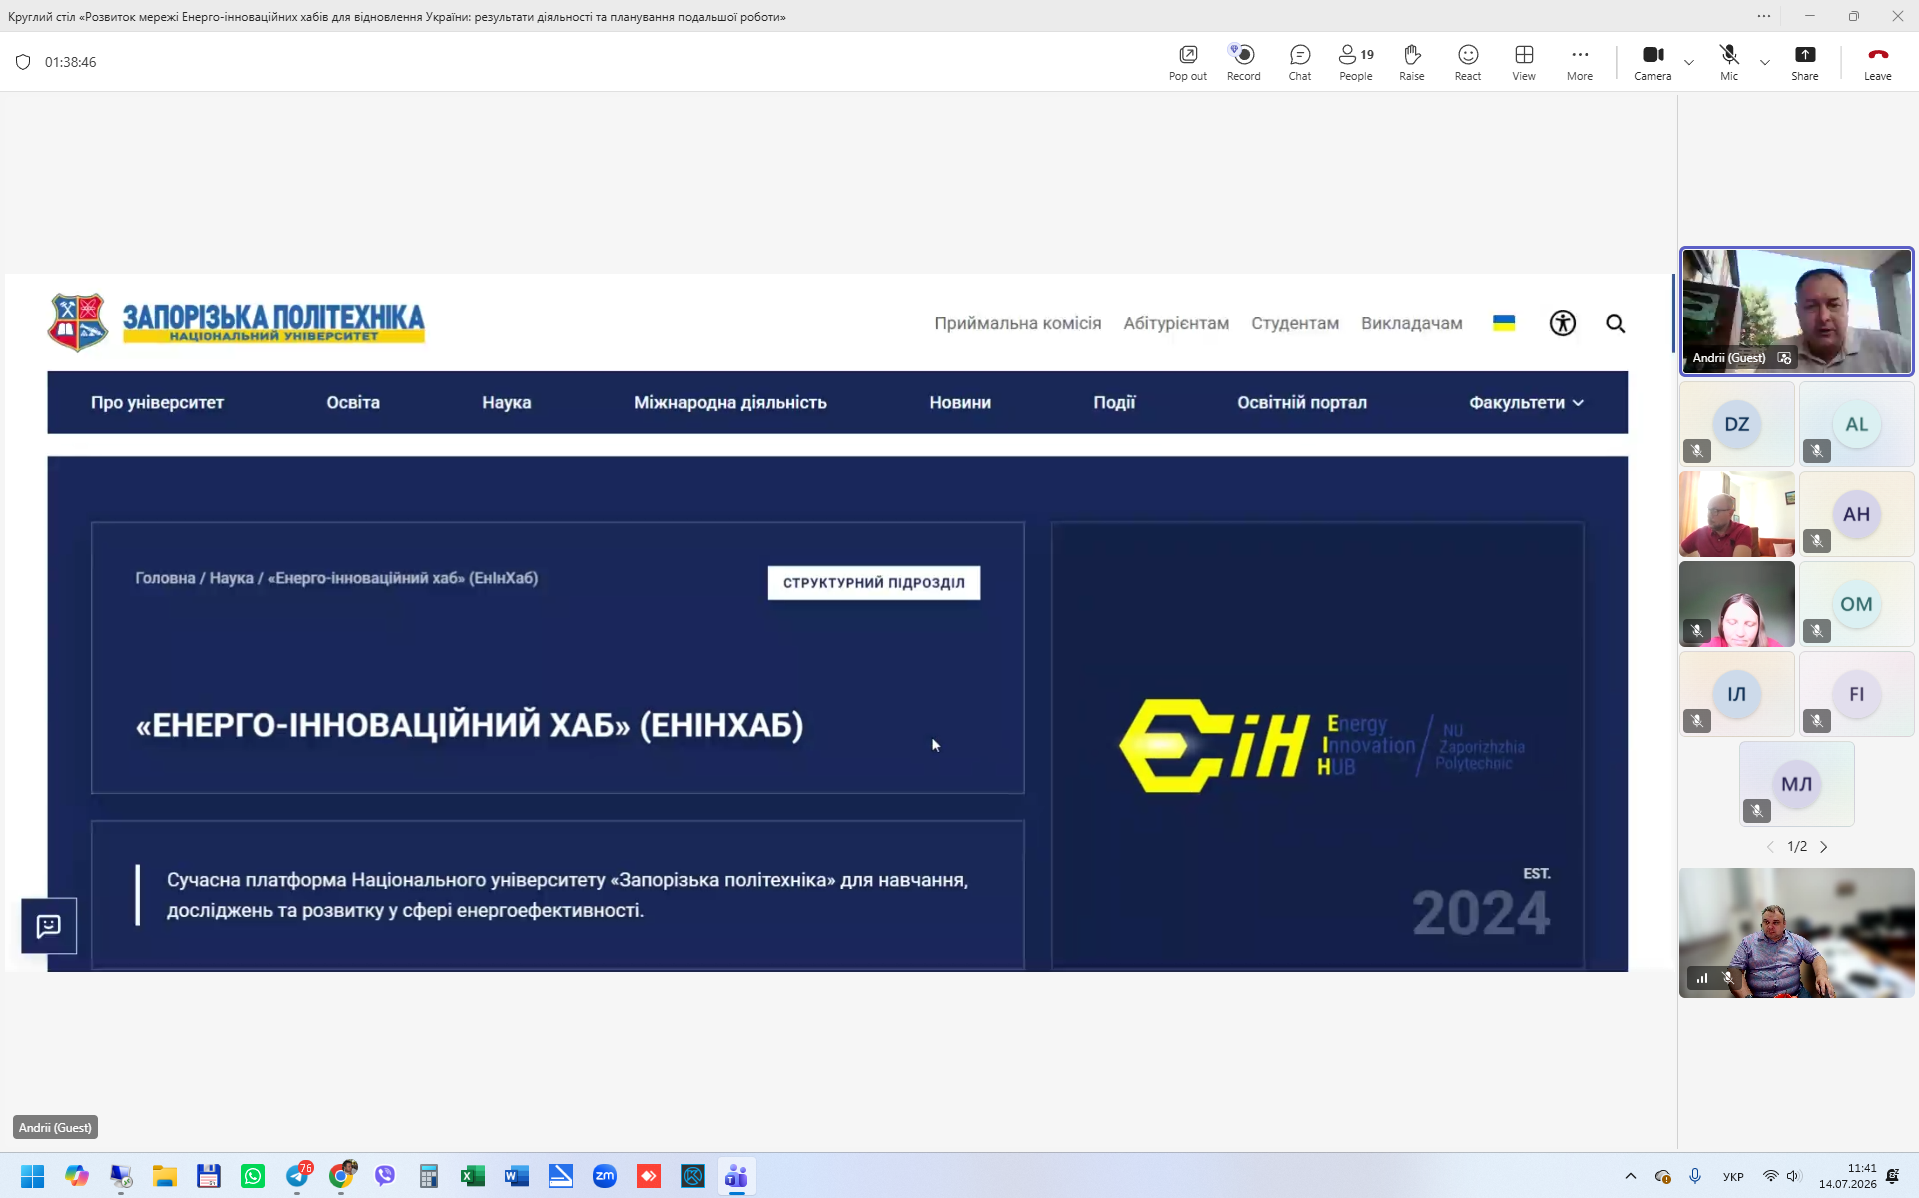Open the Події menu item
The image size is (1919, 1198).
click(x=1114, y=402)
